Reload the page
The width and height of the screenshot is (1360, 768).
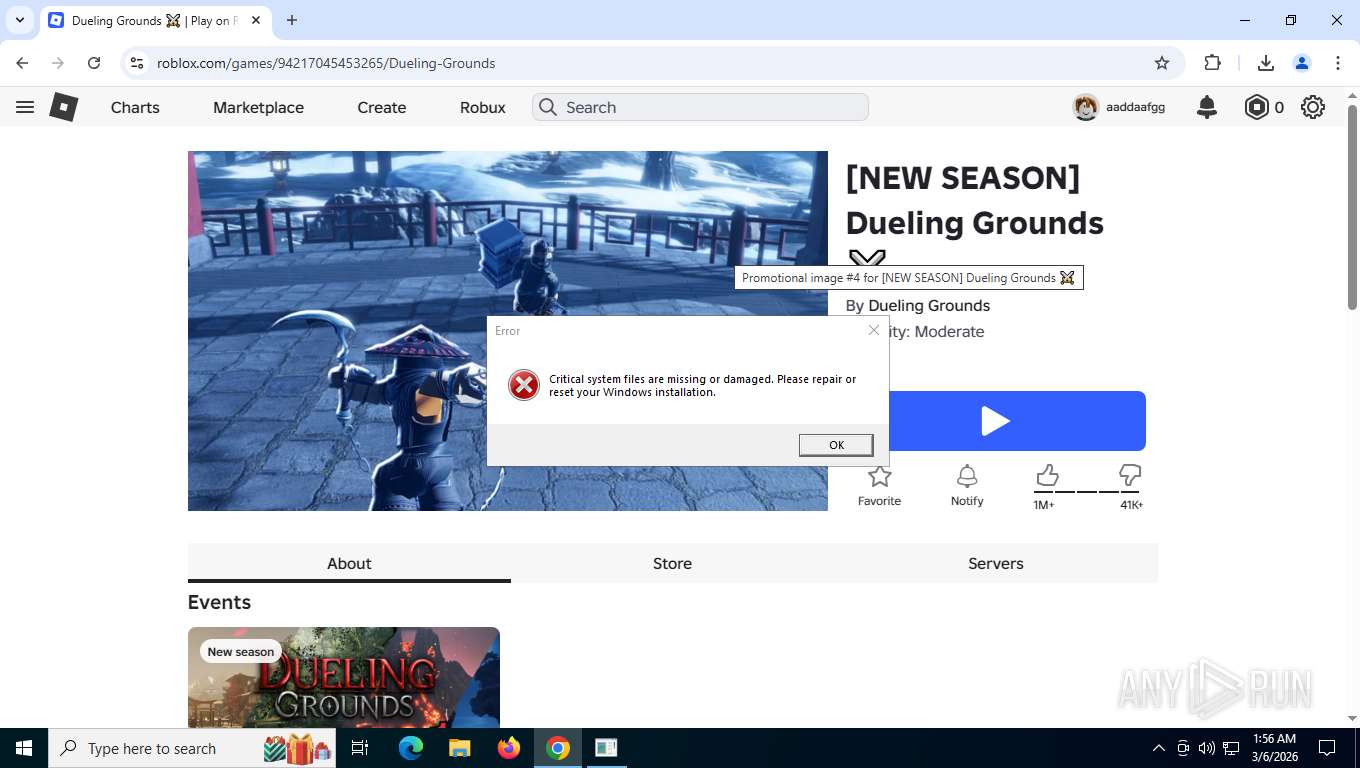94,63
